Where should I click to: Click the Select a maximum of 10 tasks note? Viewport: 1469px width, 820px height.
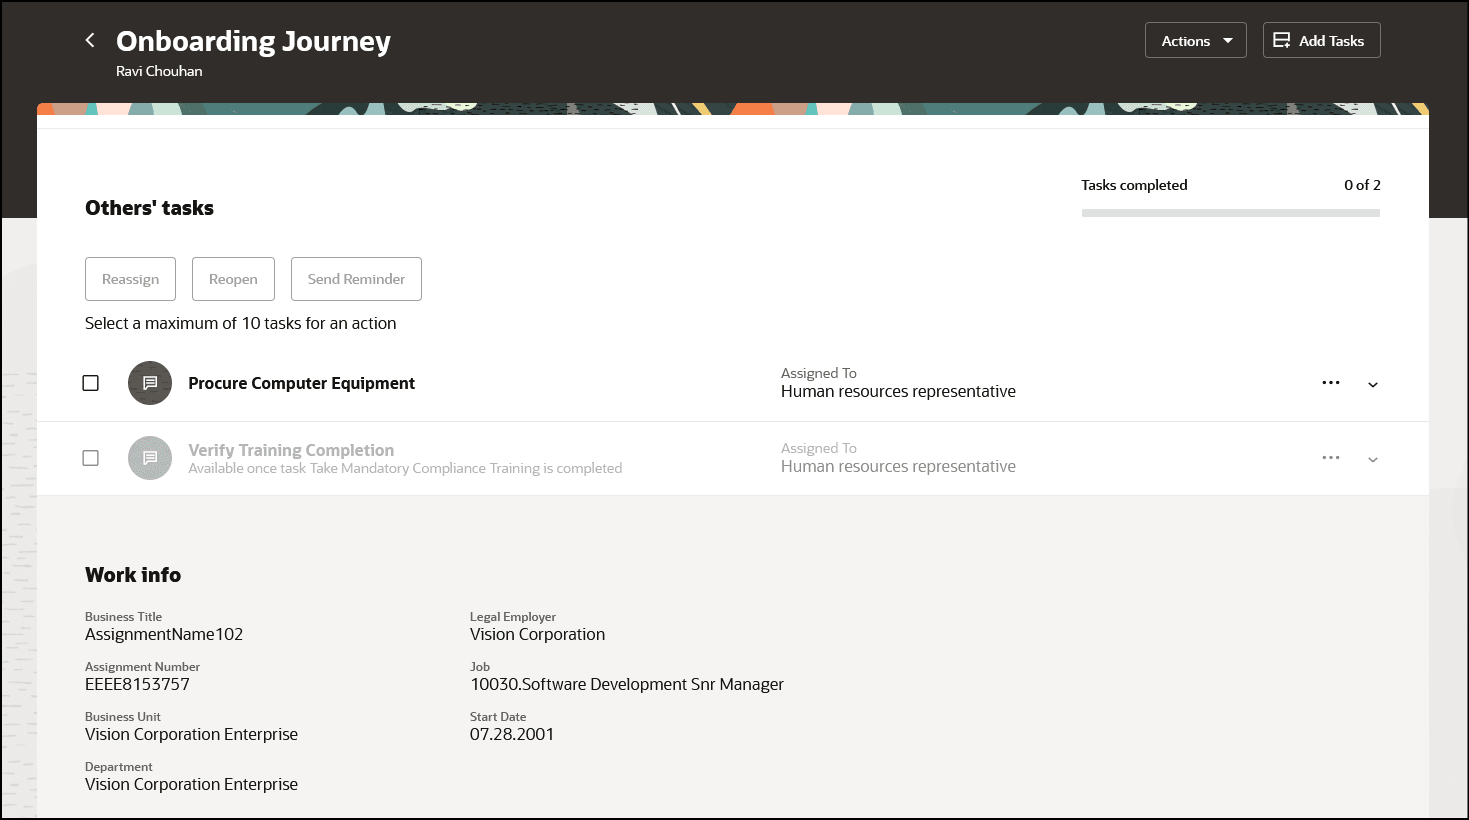(240, 323)
